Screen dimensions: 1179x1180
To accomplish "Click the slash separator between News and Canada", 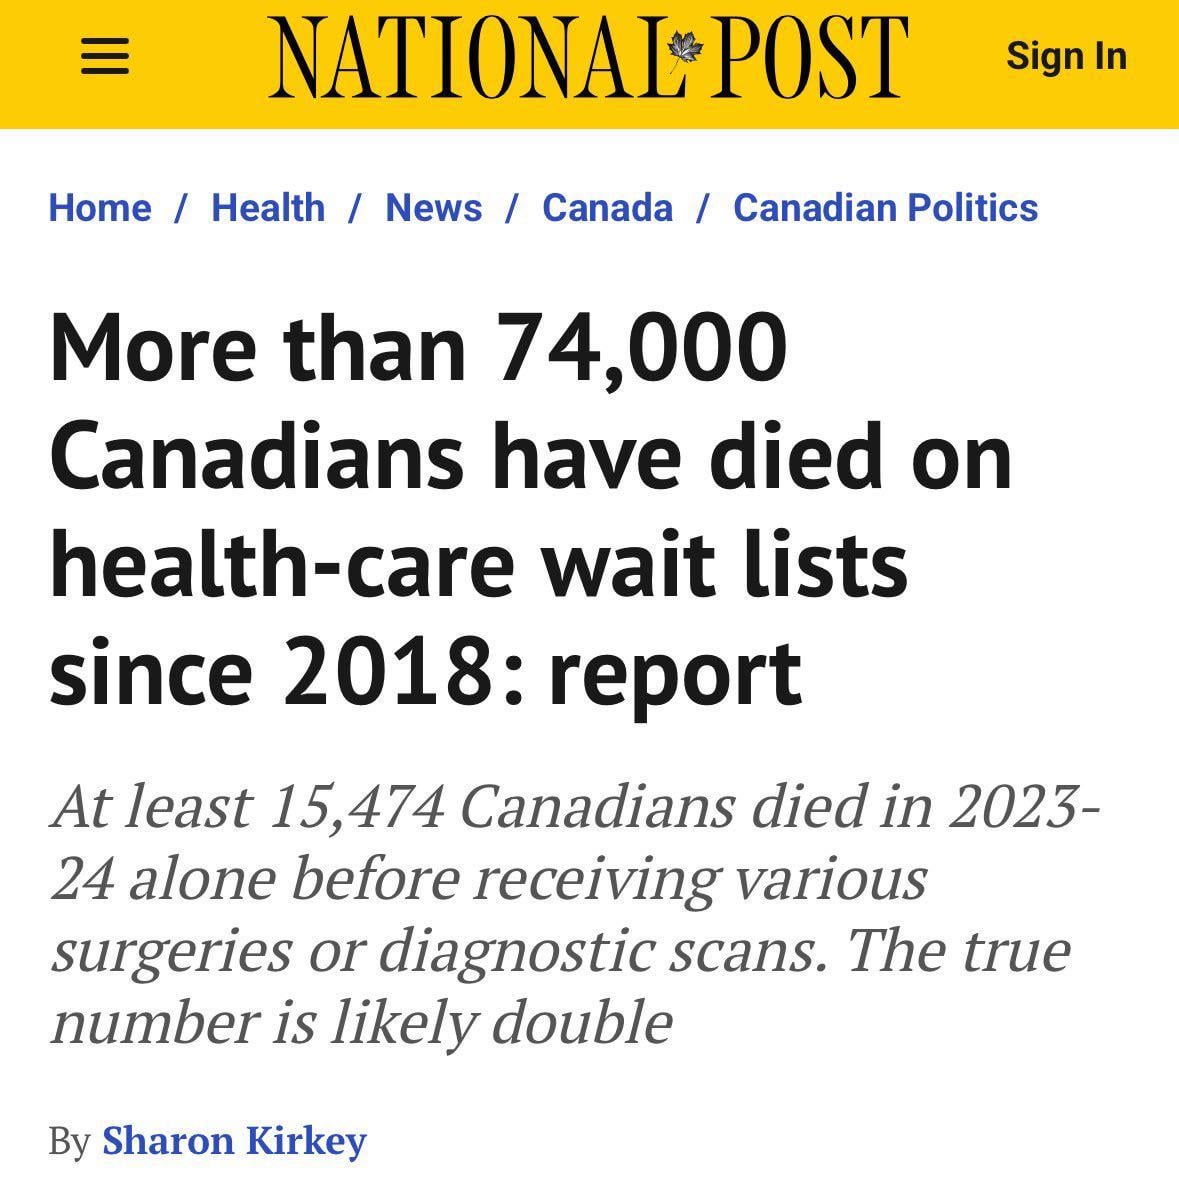I will (512, 208).
